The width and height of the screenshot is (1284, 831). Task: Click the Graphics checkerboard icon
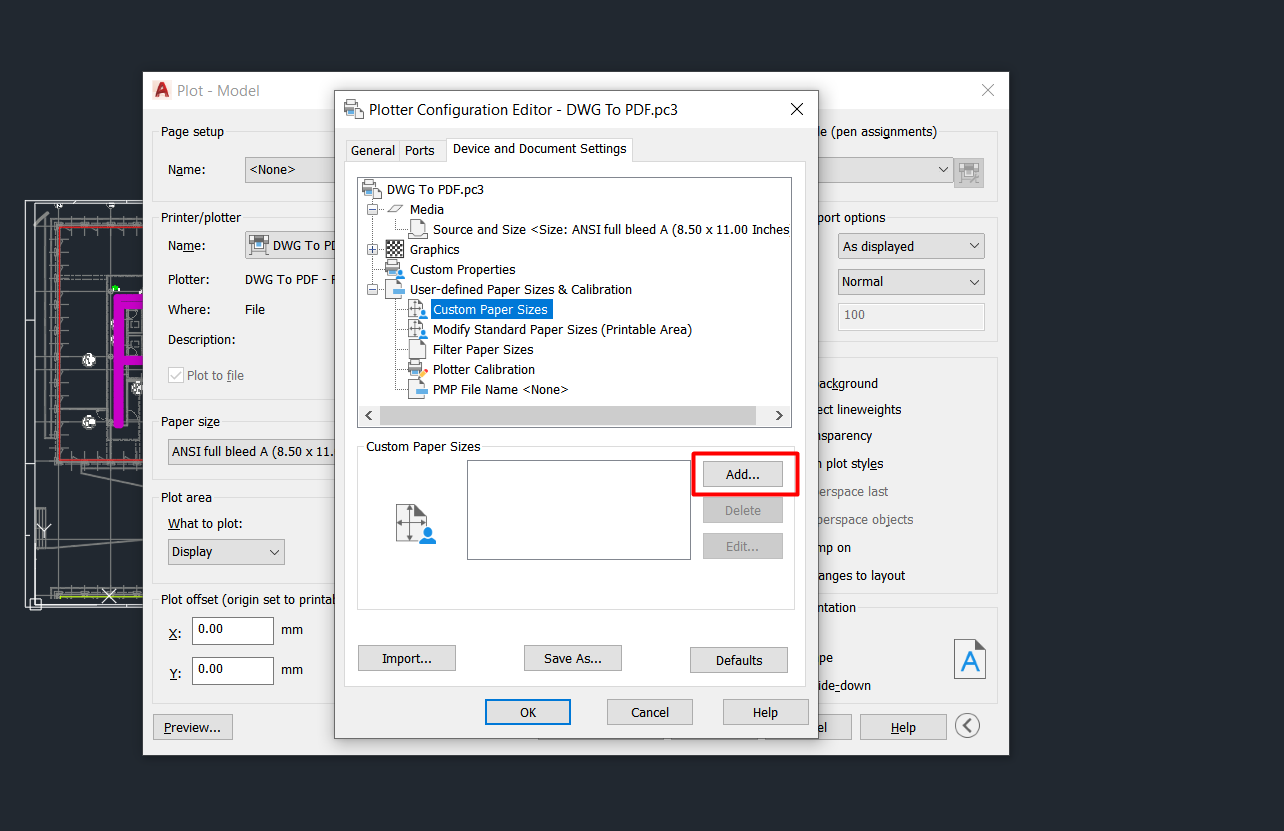(395, 249)
